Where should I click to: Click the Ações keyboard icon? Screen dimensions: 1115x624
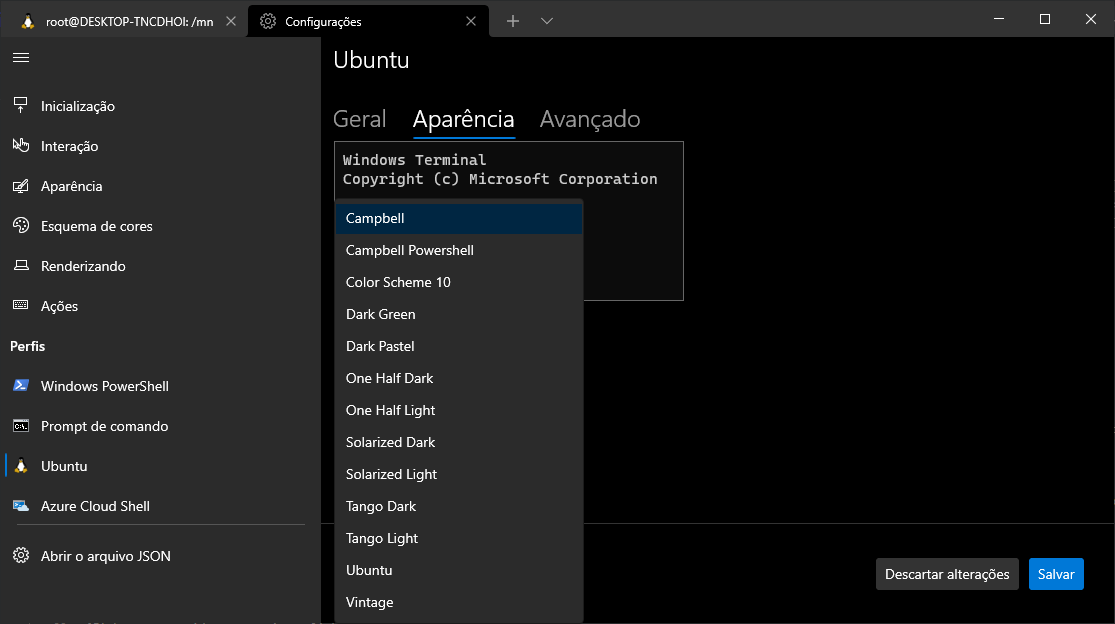(x=21, y=305)
